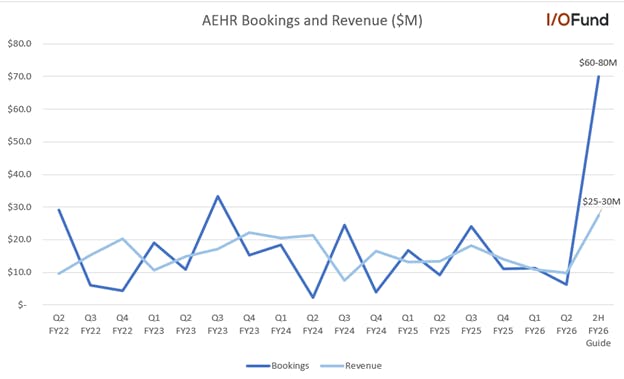This screenshot has width=624, height=379.
Task: Click the Bookings guide point at $70.0
Action: (x=598, y=76)
